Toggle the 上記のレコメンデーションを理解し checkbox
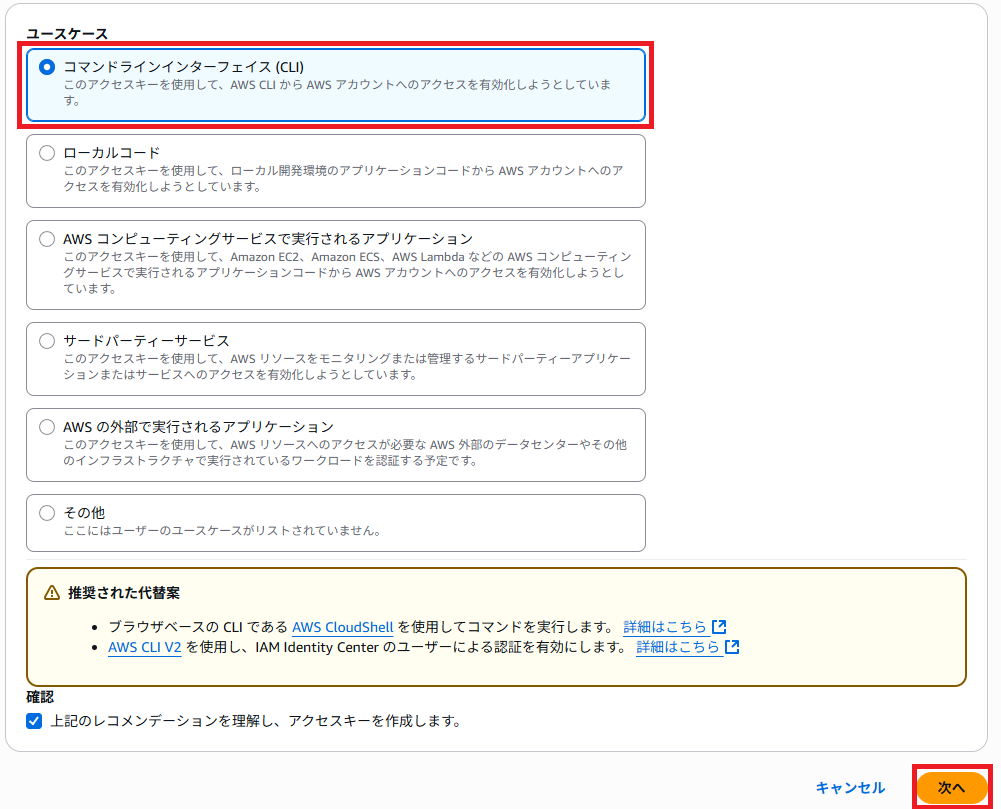 pyautogui.click(x=34, y=721)
